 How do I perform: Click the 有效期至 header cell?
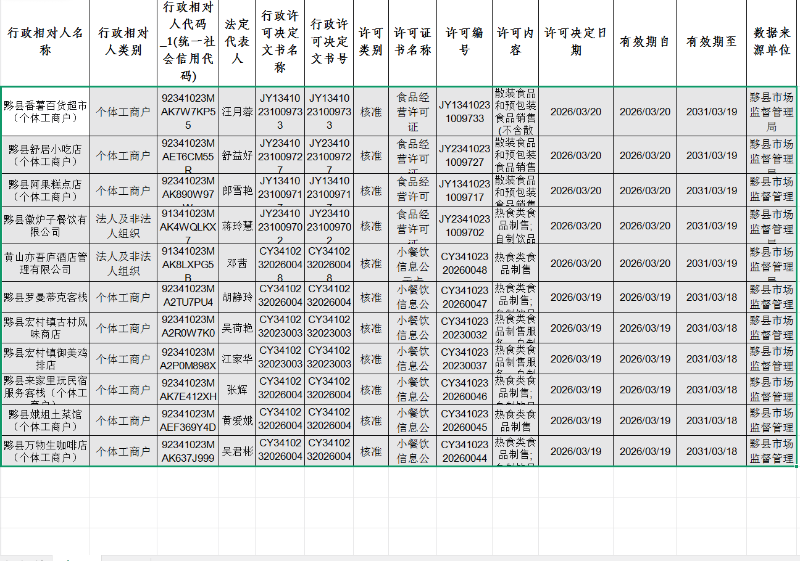click(711, 41)
